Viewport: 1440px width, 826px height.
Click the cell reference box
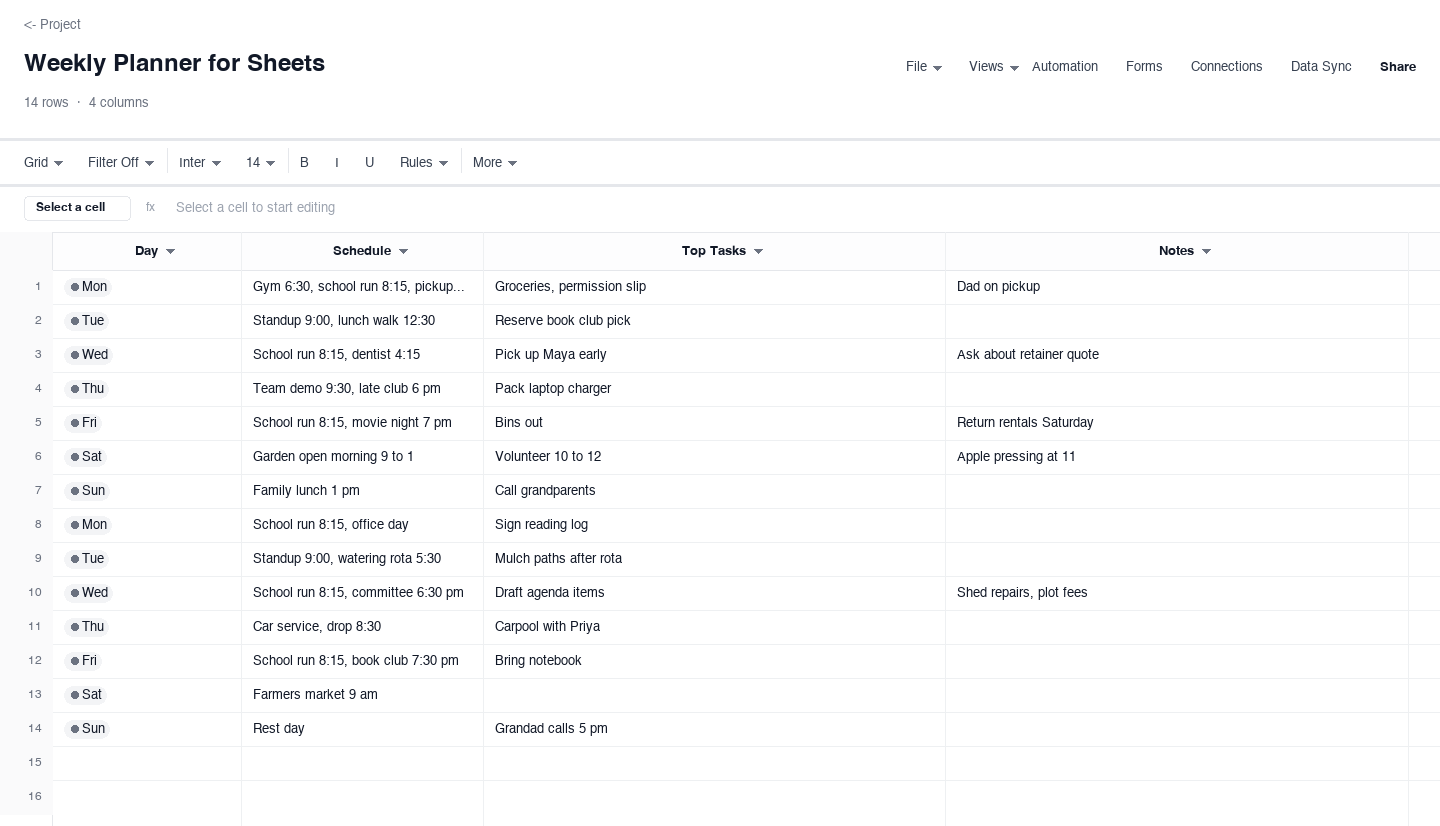77,208
